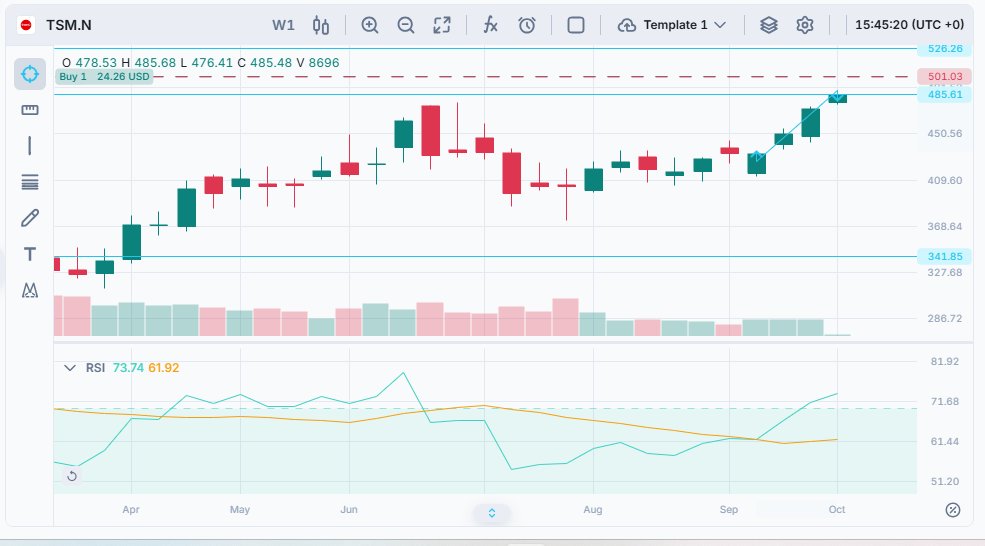This screenshot has width=985, height=546.
Task: Click the 526.26 price line tag
Action: pos(944,48)
